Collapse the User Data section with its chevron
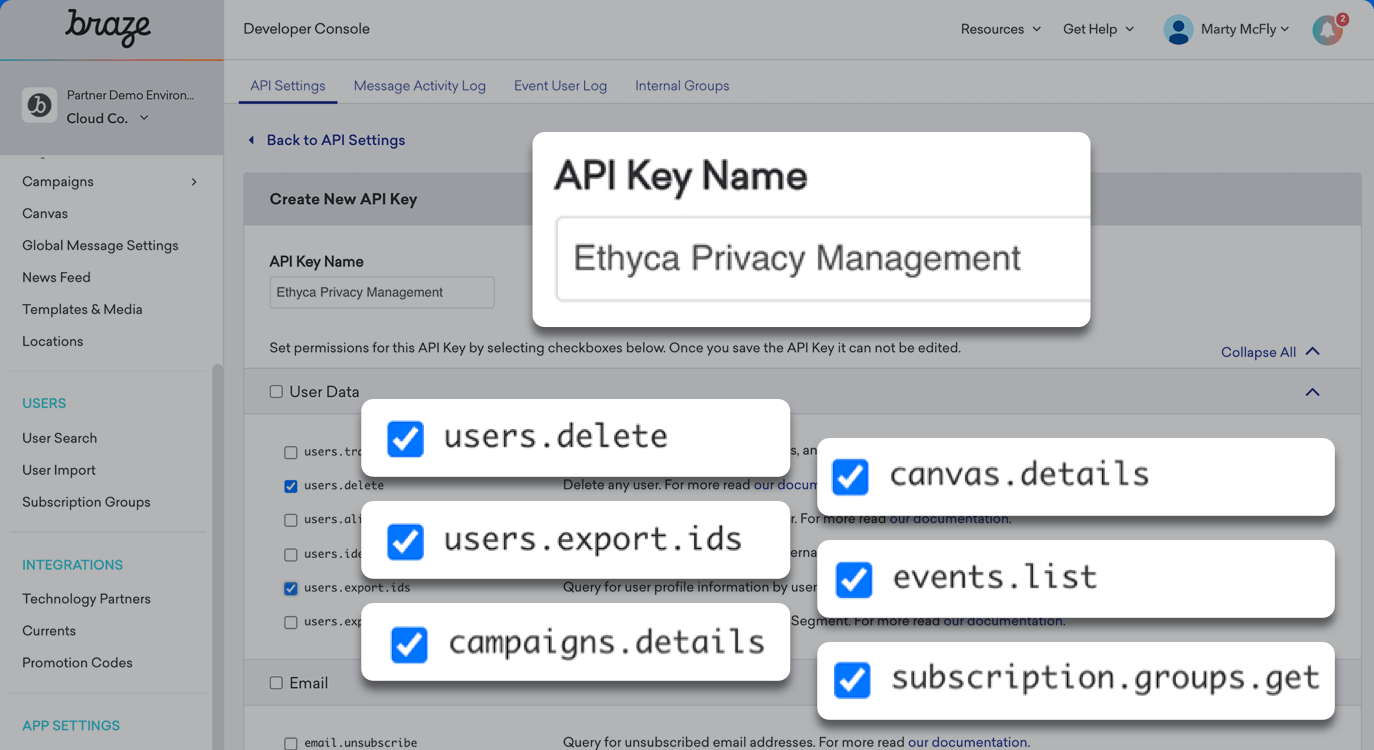The height and width of the screenshot is (750, 1374). click(1312, 392)
